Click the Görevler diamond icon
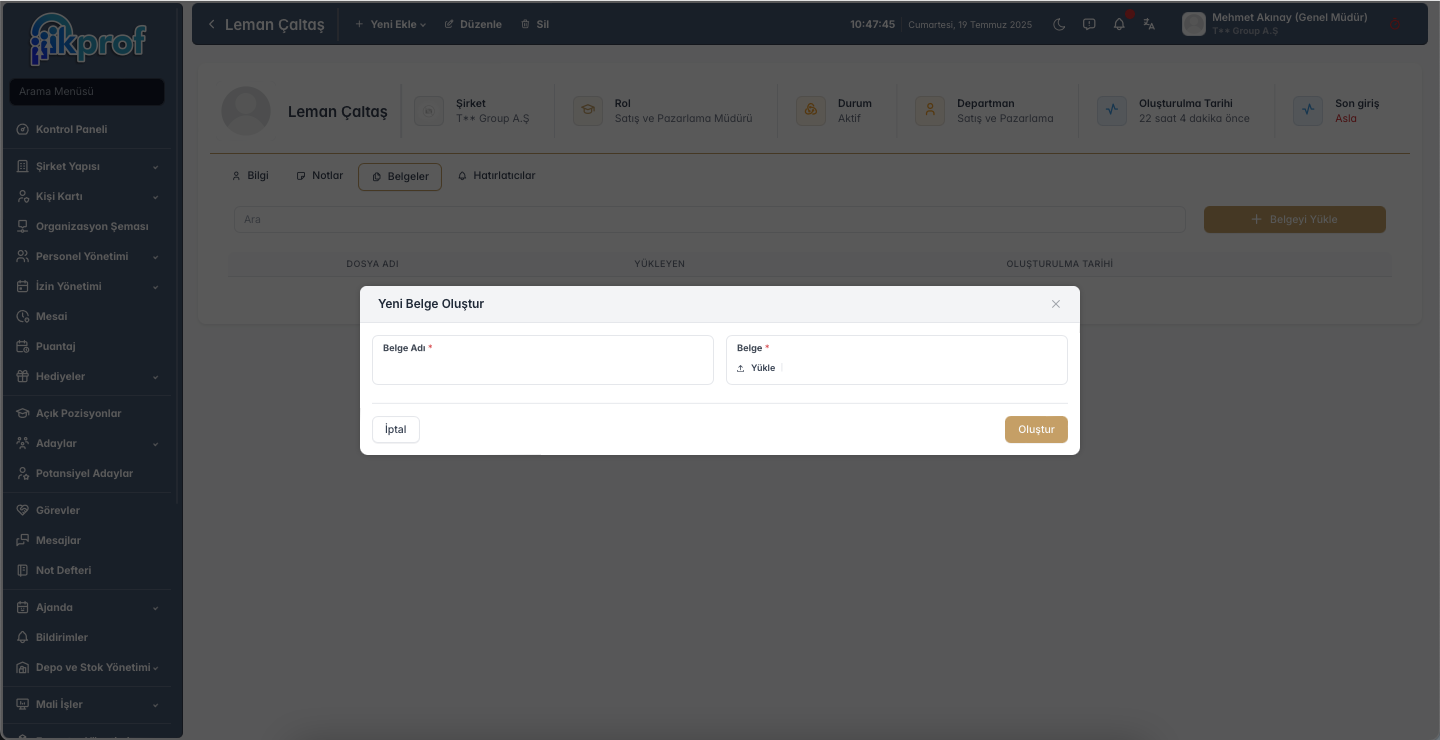This screenshot has width=1440, height=740. click(x=23, y=510)
